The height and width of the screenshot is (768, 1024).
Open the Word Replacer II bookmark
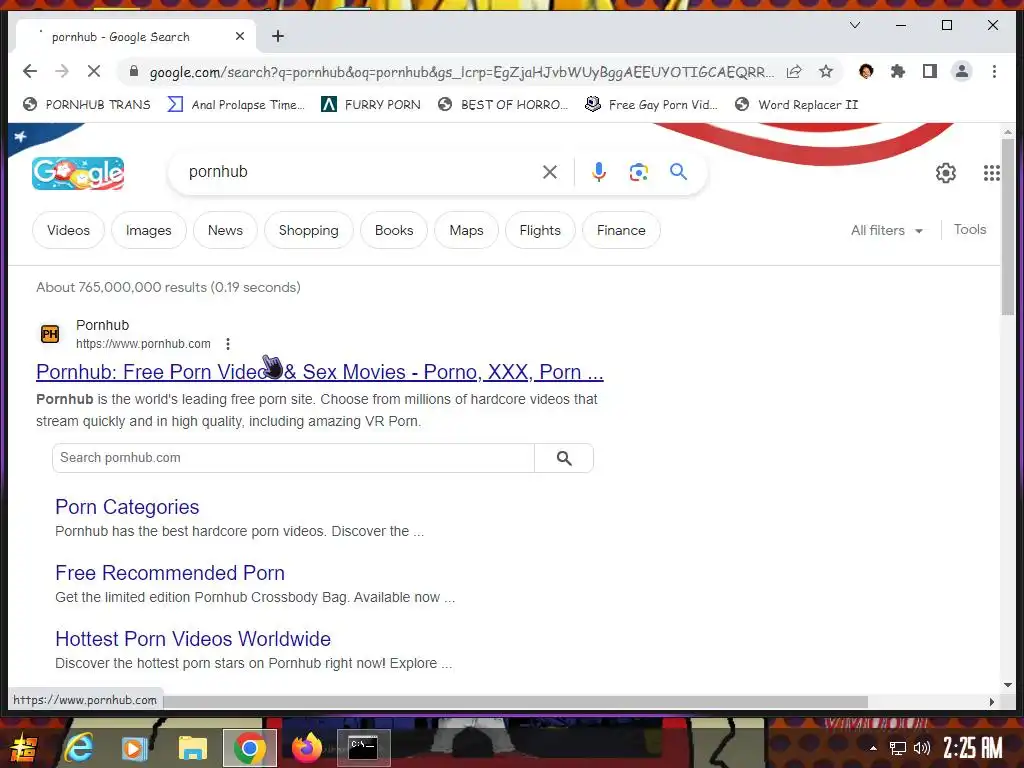[796, 104]
